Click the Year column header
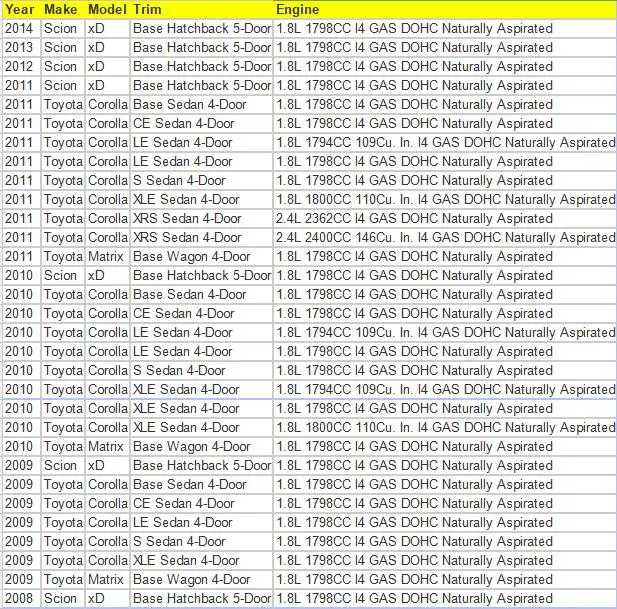 (x=21, y=9)
